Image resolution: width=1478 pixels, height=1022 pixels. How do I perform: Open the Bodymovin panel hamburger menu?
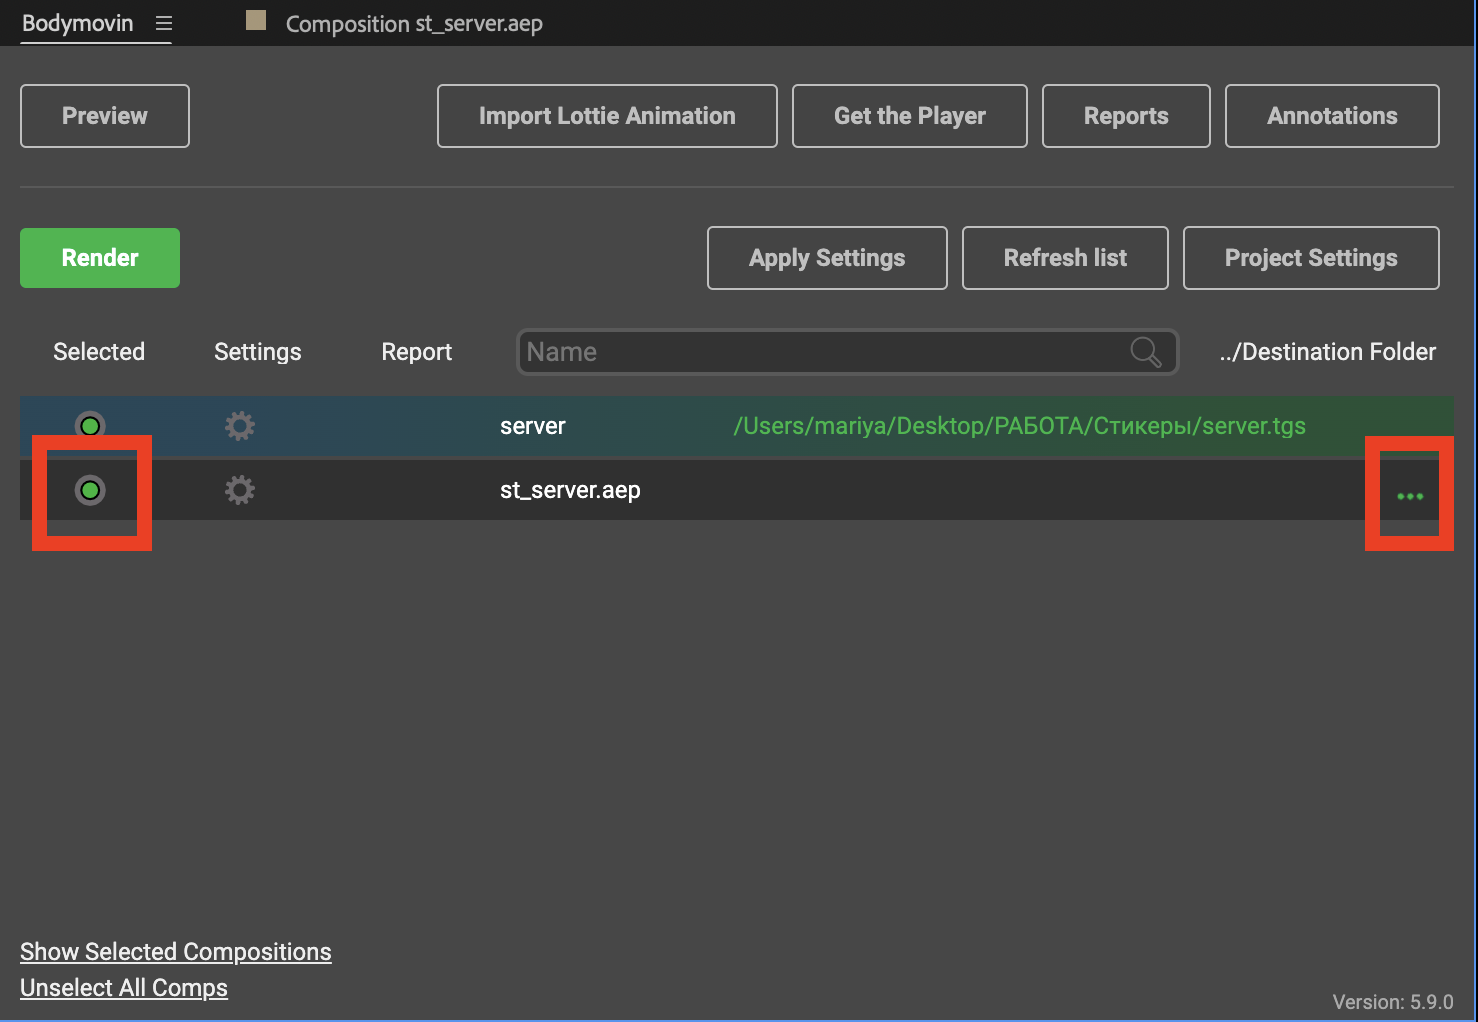(x=164, y=23)
